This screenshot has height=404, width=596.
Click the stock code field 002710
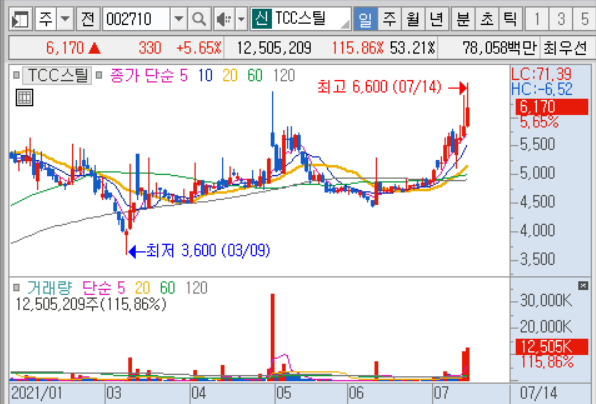pos(136,19)
